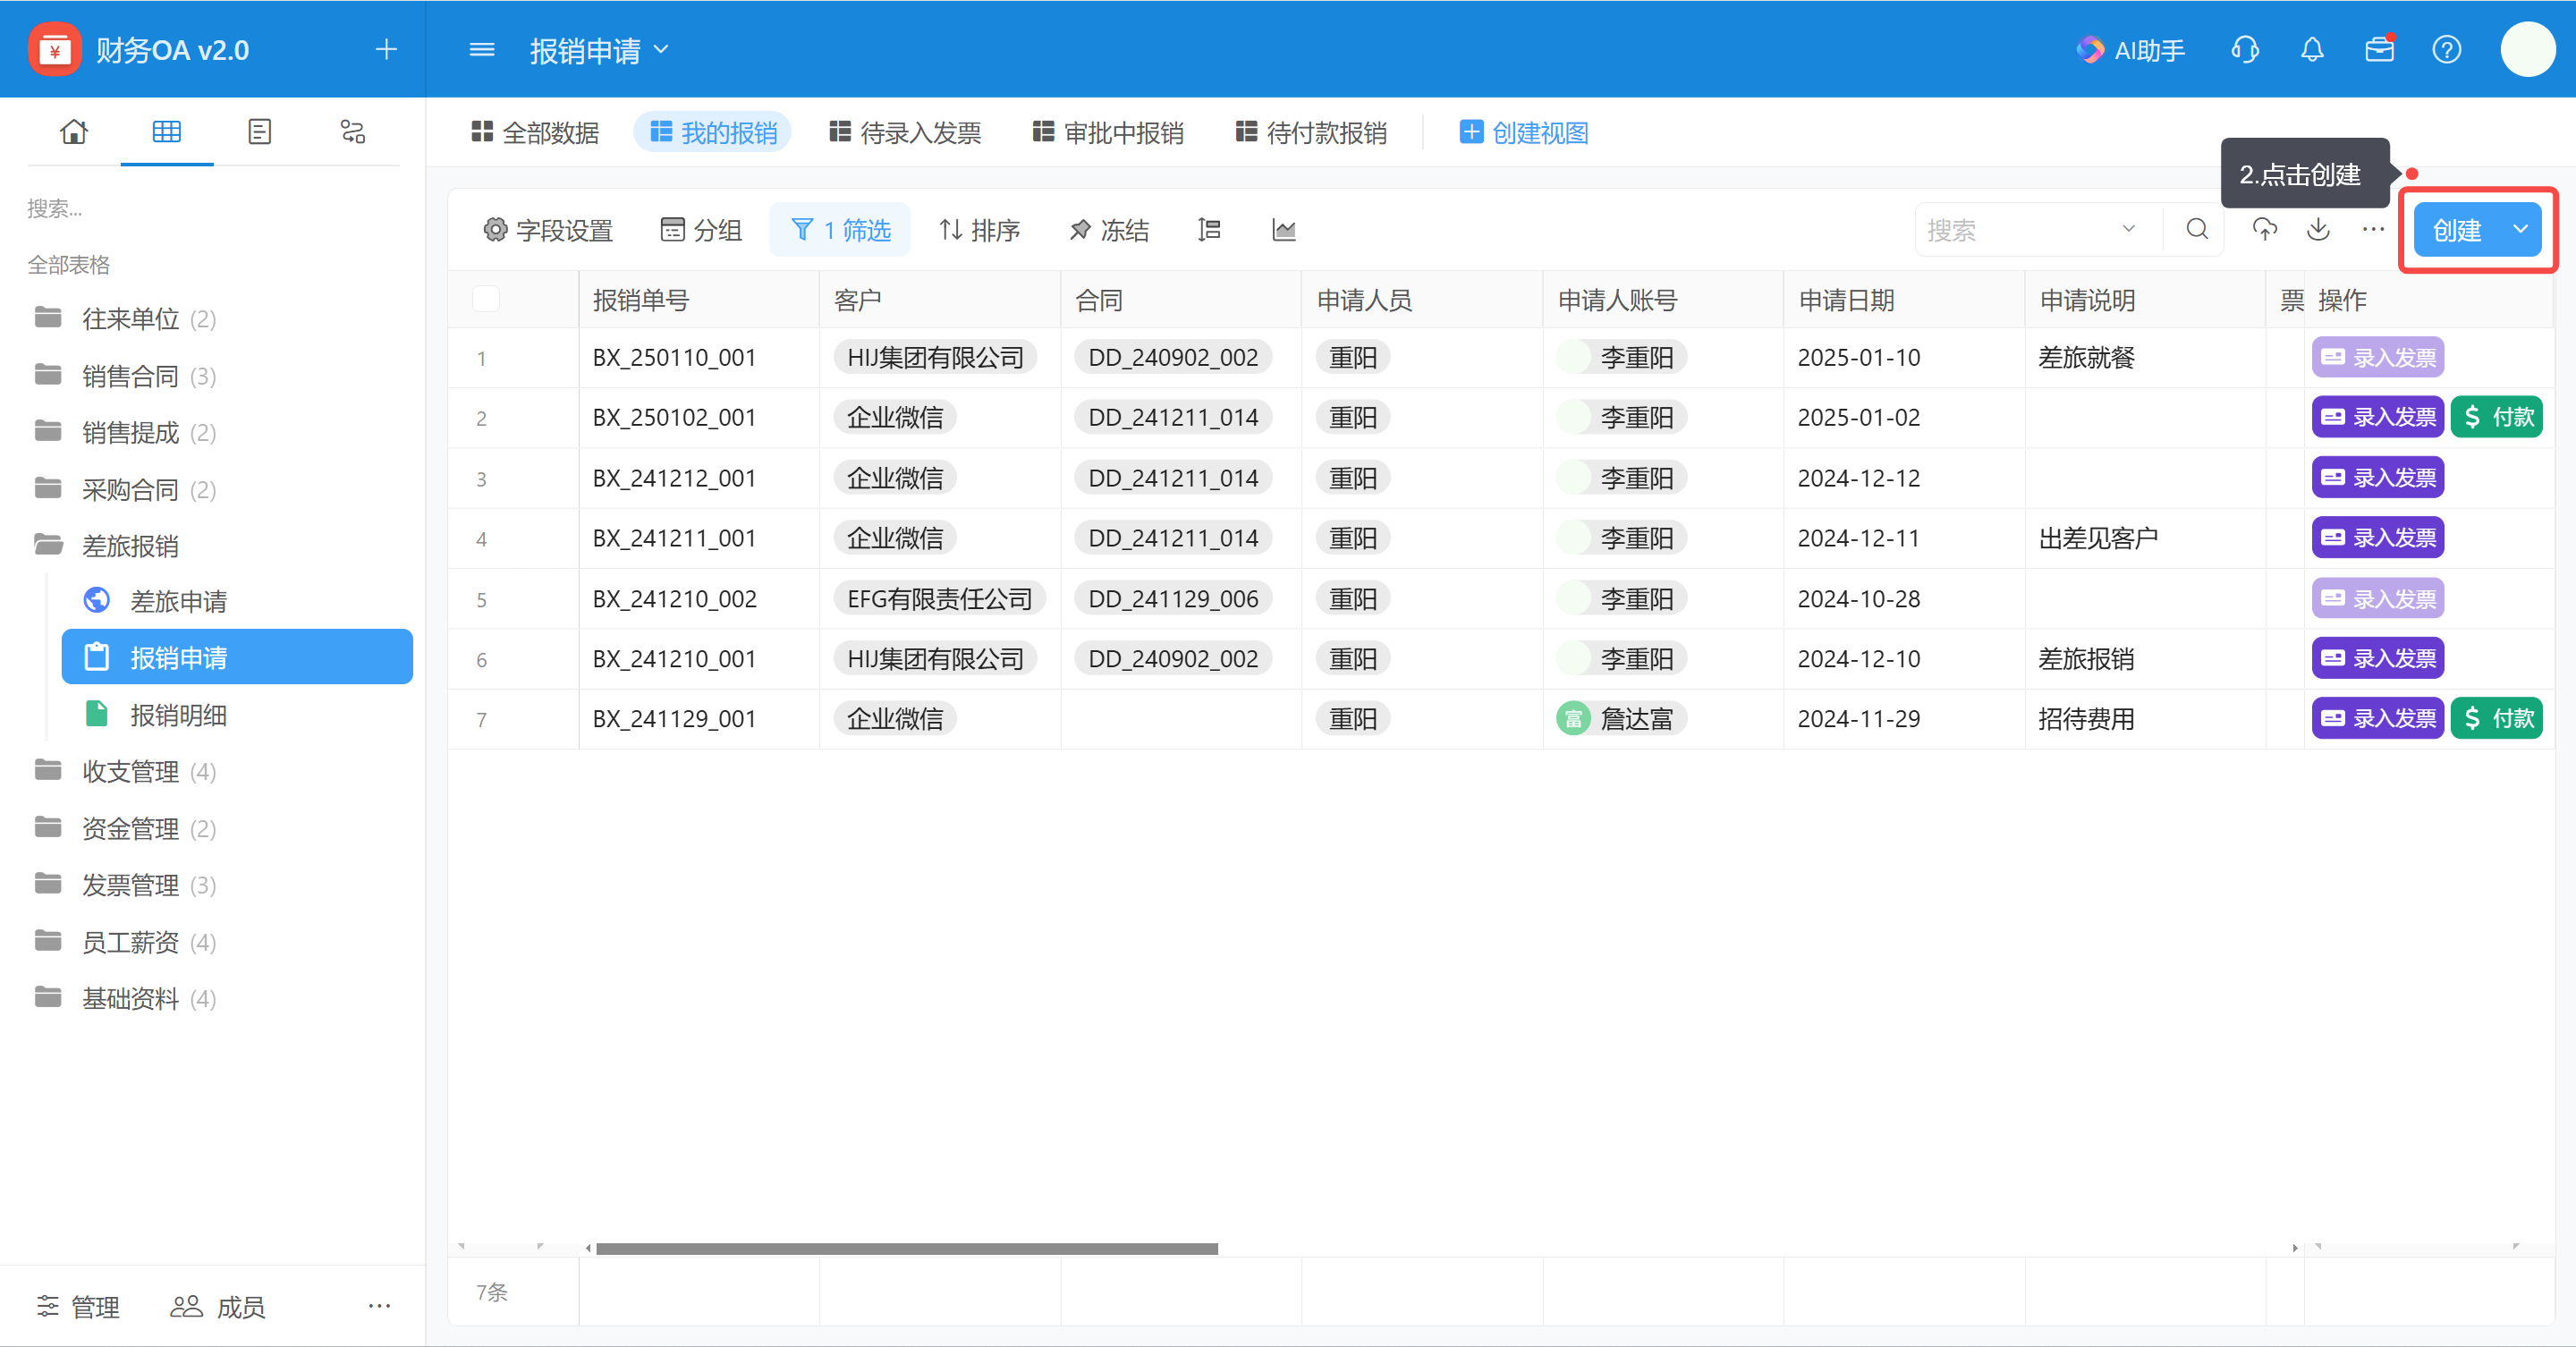Open the search field type dropdown arrow
This screenshot has height=1347, width=2576.
click(2129, 230)
